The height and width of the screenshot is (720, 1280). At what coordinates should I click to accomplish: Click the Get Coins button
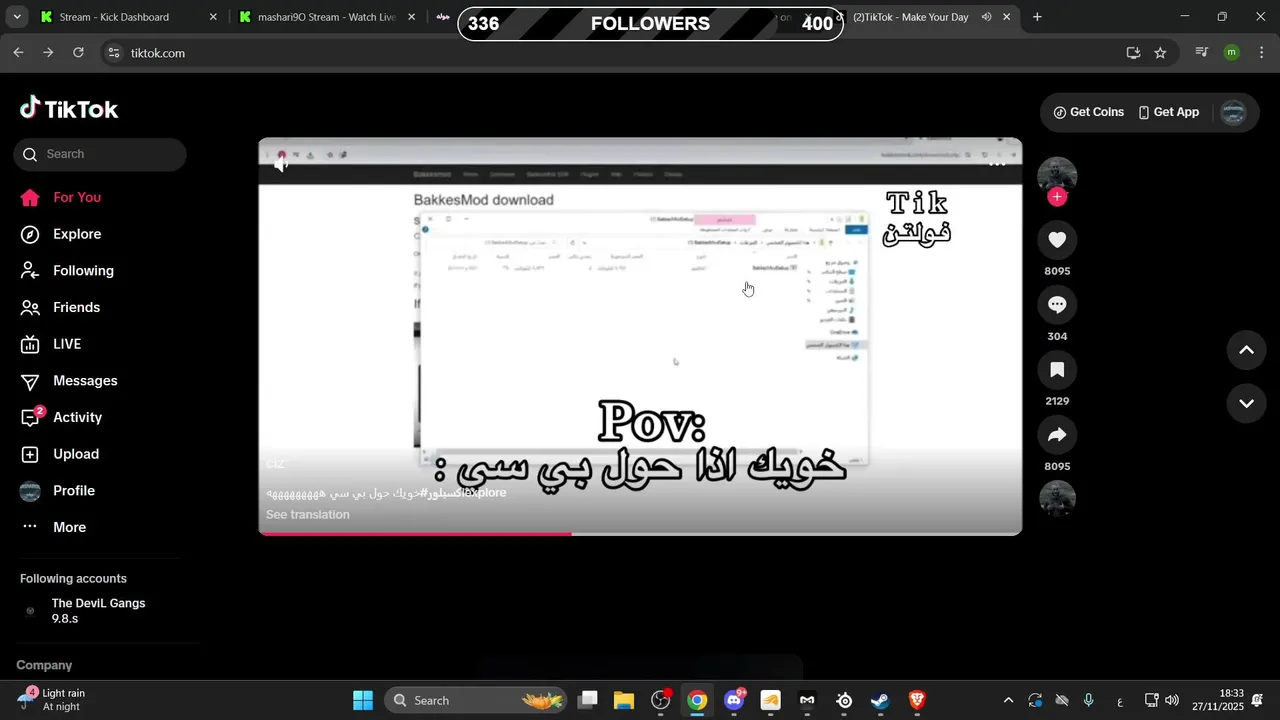[1089, 112]
